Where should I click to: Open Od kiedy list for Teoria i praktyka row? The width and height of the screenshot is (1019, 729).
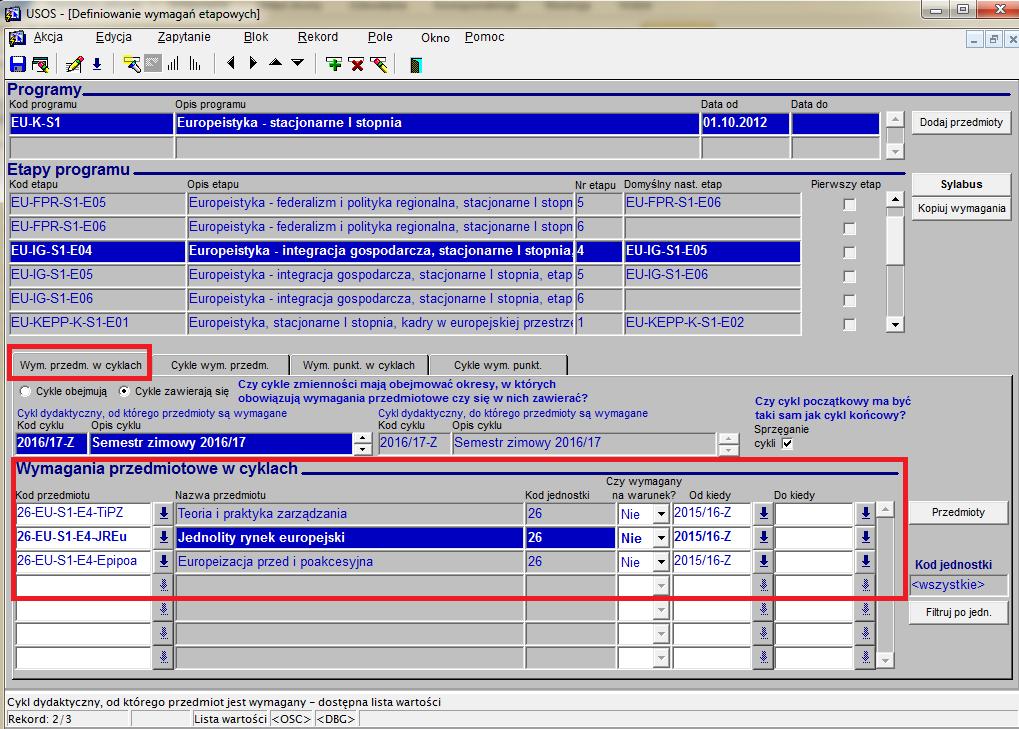click(x=764, y=514)
